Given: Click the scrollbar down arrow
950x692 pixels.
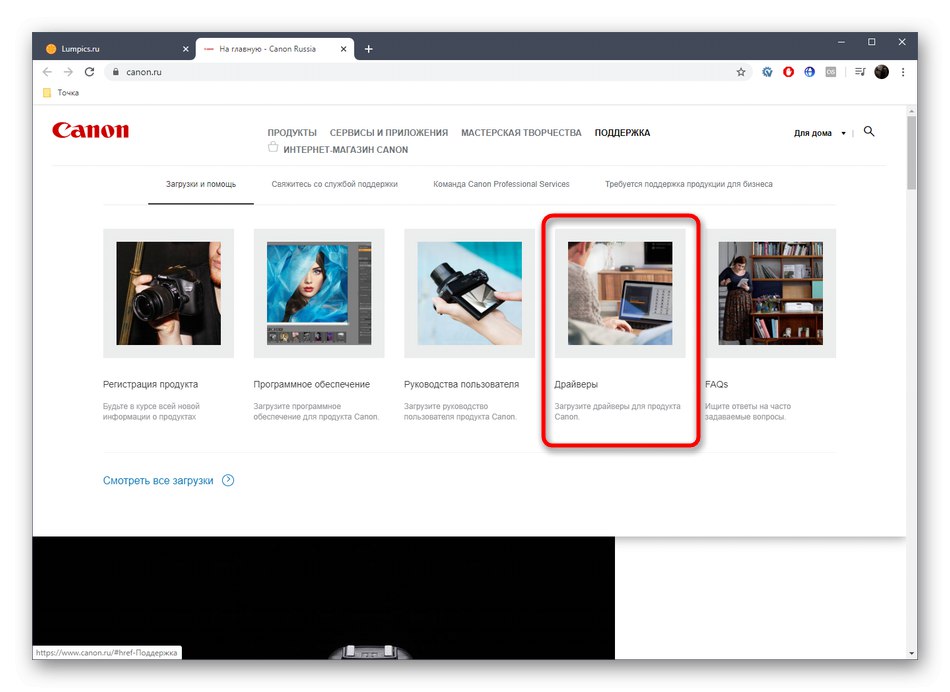Looking at the screenshot, I should 911,653.
